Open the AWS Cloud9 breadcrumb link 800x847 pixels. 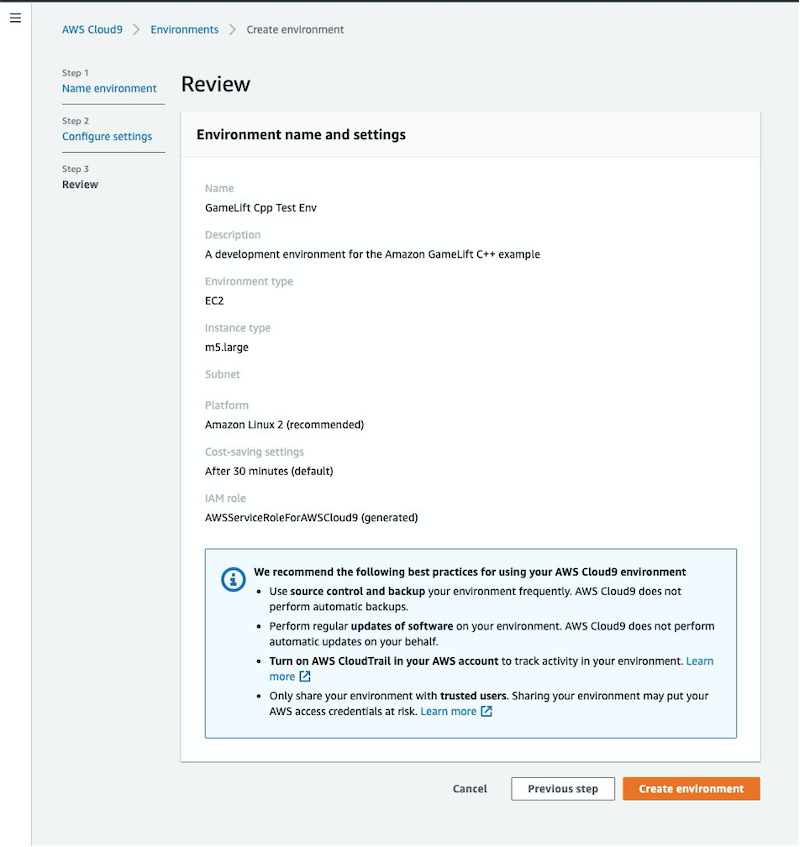click(93, 29)
